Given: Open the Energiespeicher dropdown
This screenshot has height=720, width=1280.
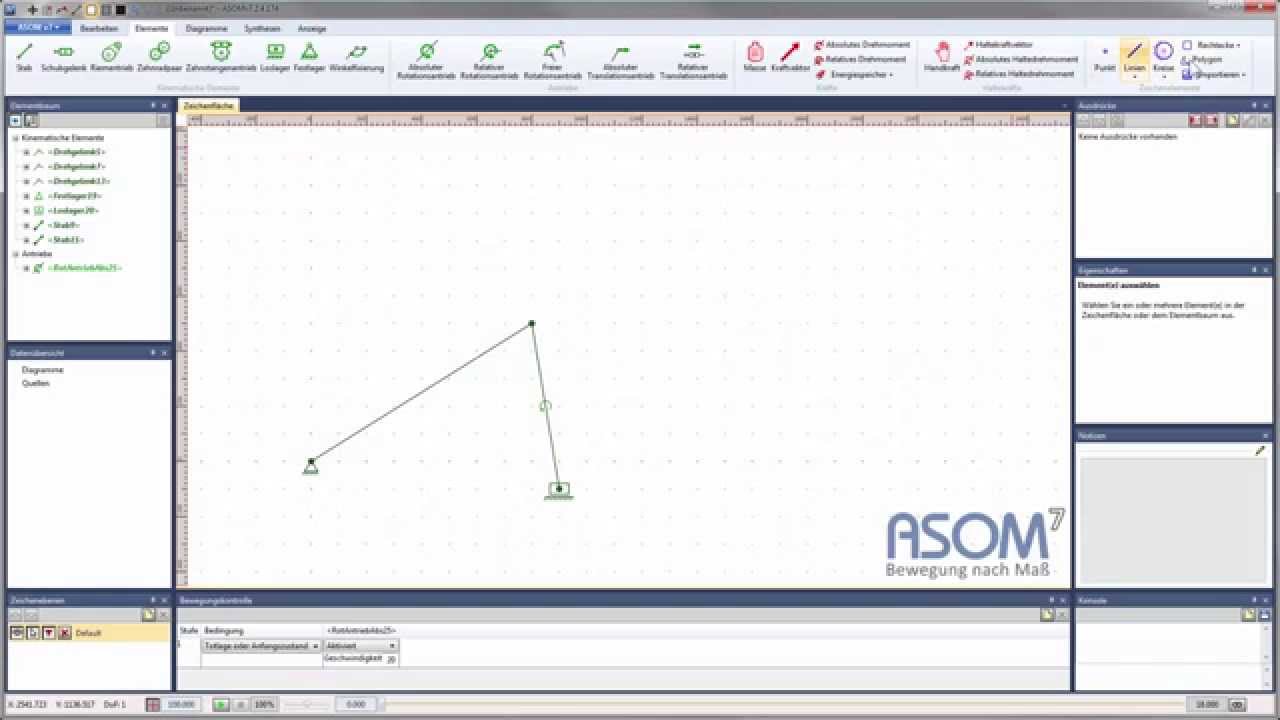Looking at the screenshot, I should (855, 74).
